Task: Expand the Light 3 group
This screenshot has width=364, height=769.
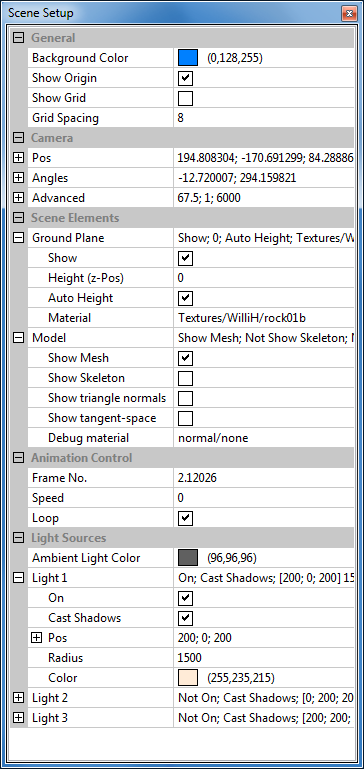Action: [x=18, y=718]
